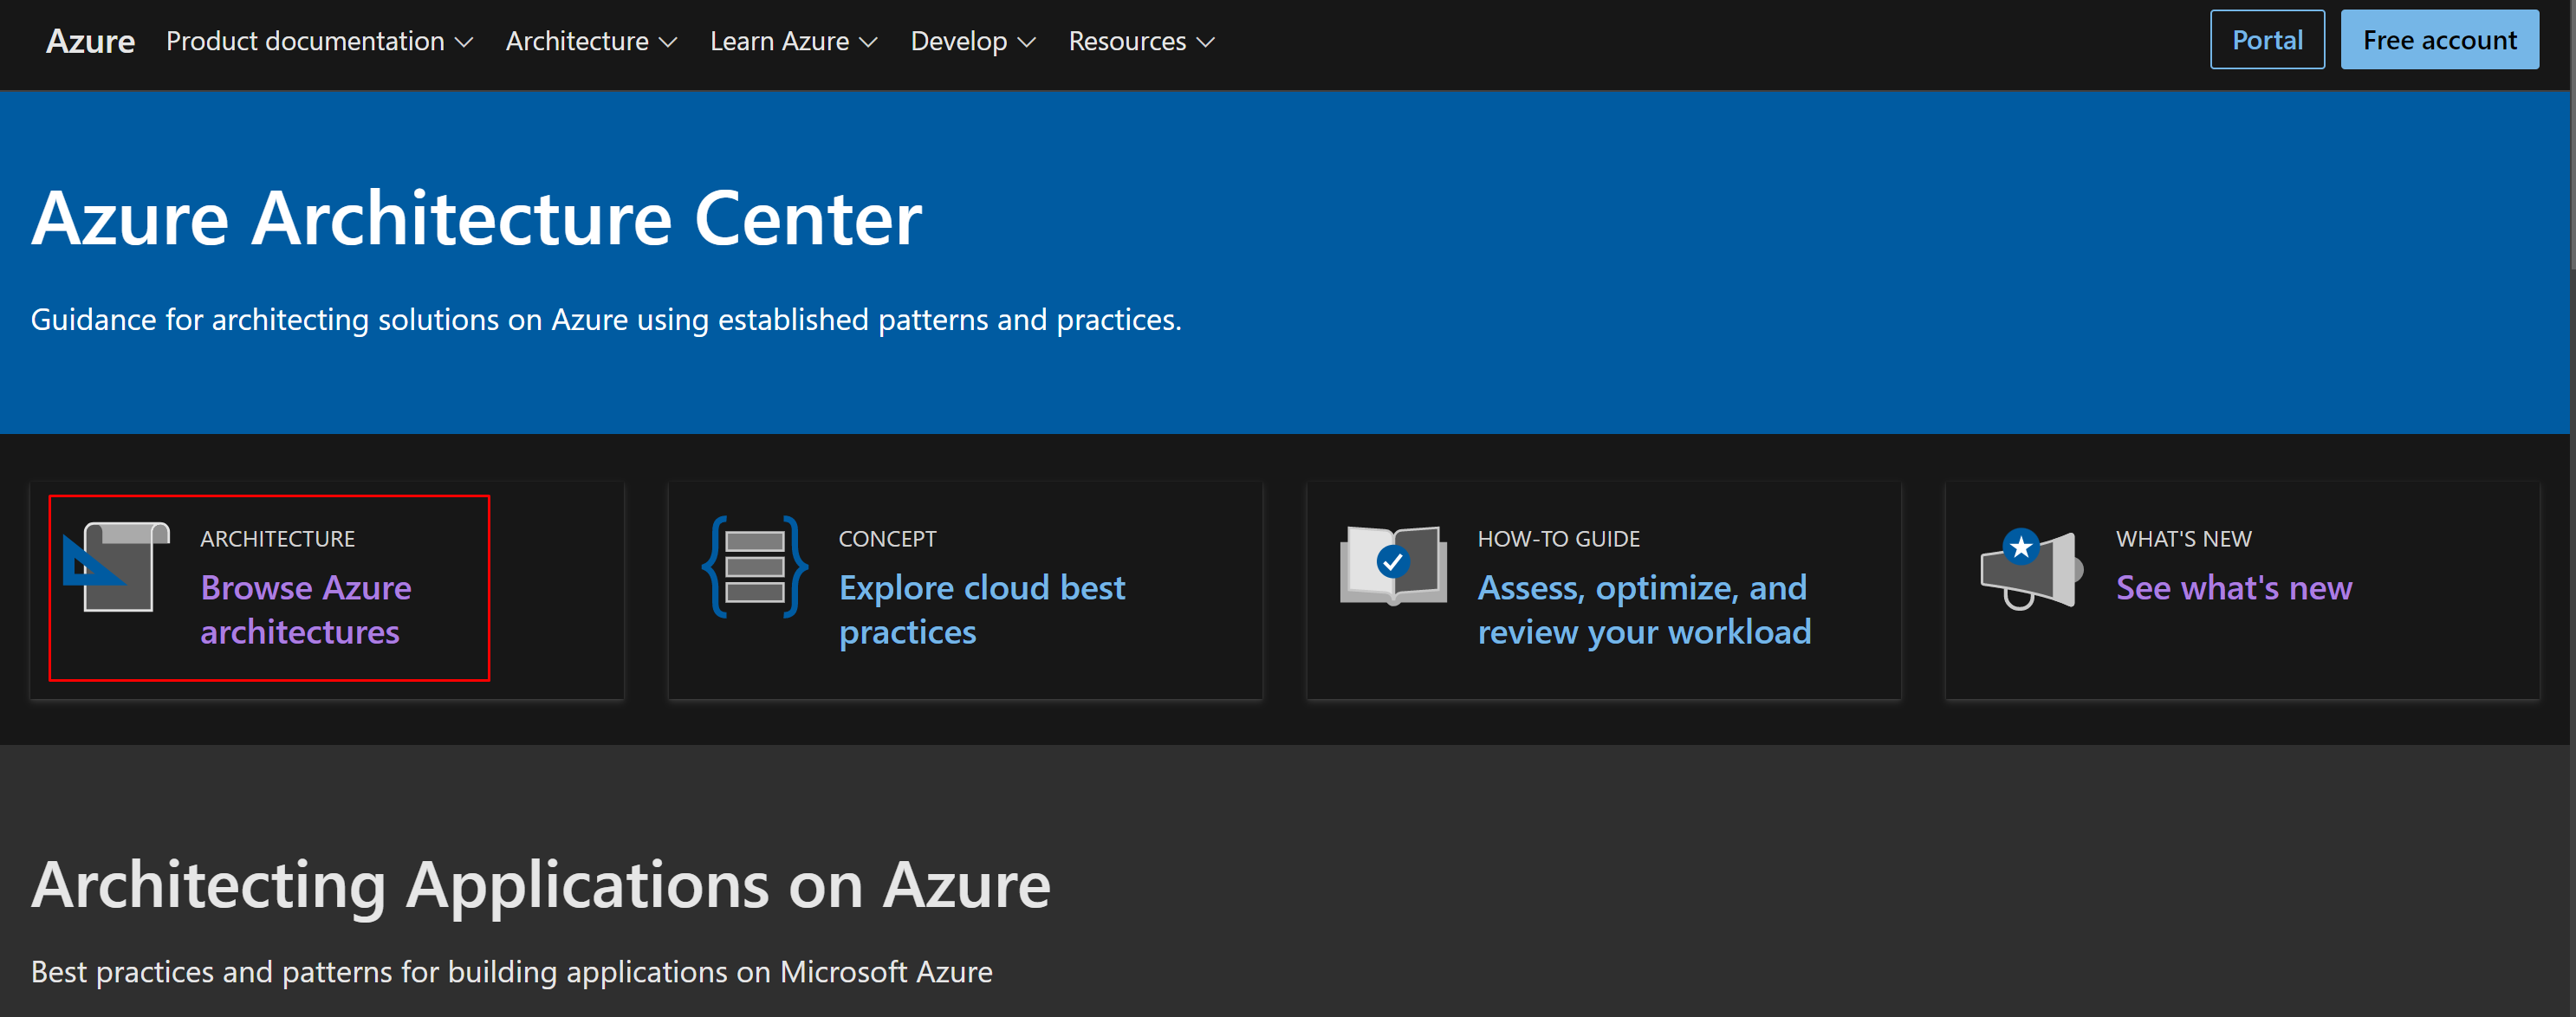The image size is (2576, 1017).
Task: Open the See what's new link
Action: point(2233,587)
